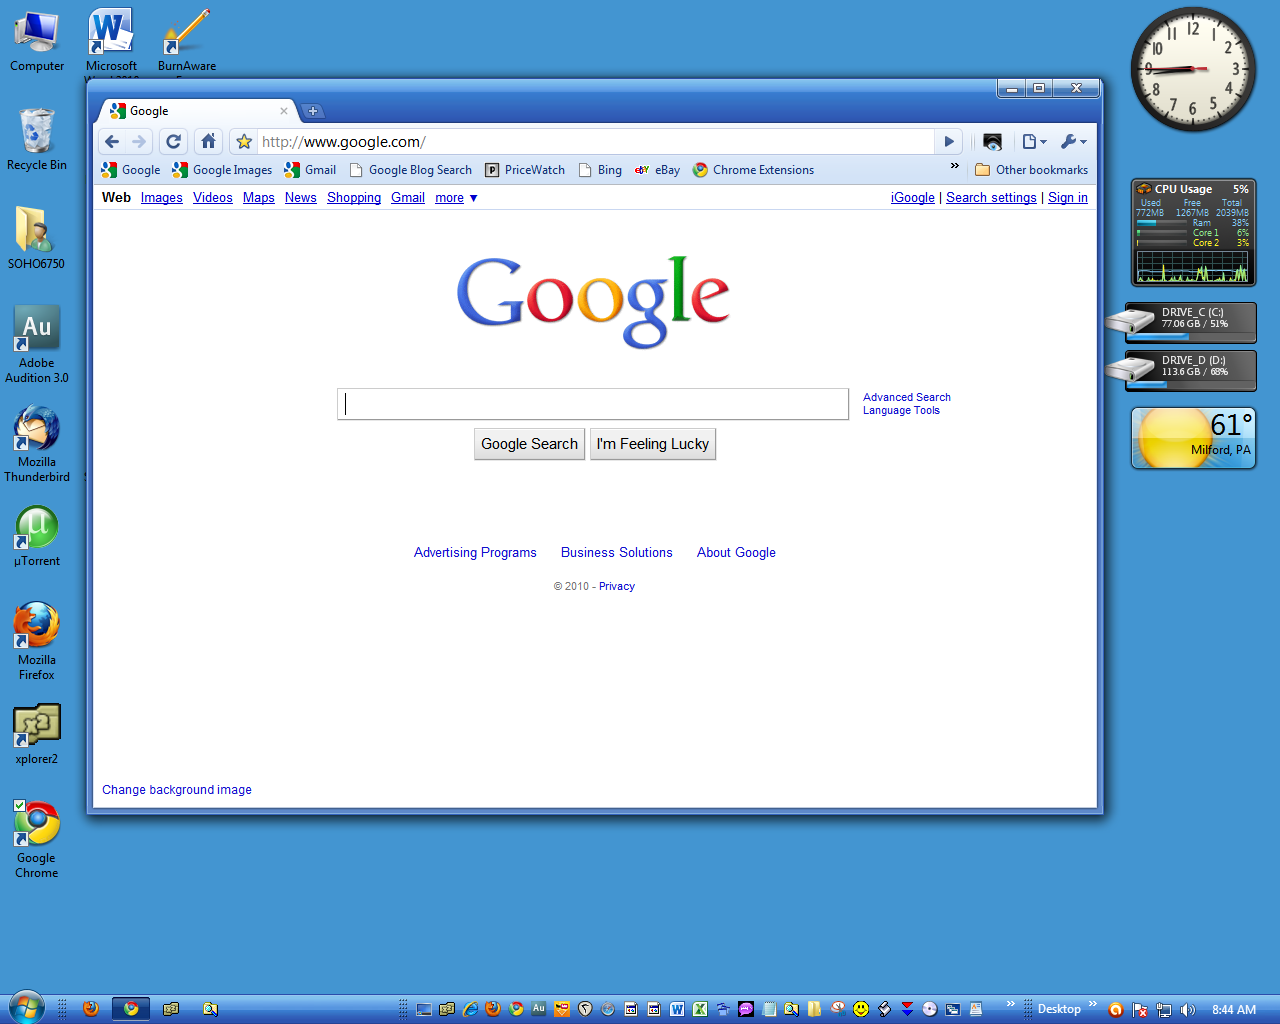Select the Videos link in Google navigation

tap(212, 198)
